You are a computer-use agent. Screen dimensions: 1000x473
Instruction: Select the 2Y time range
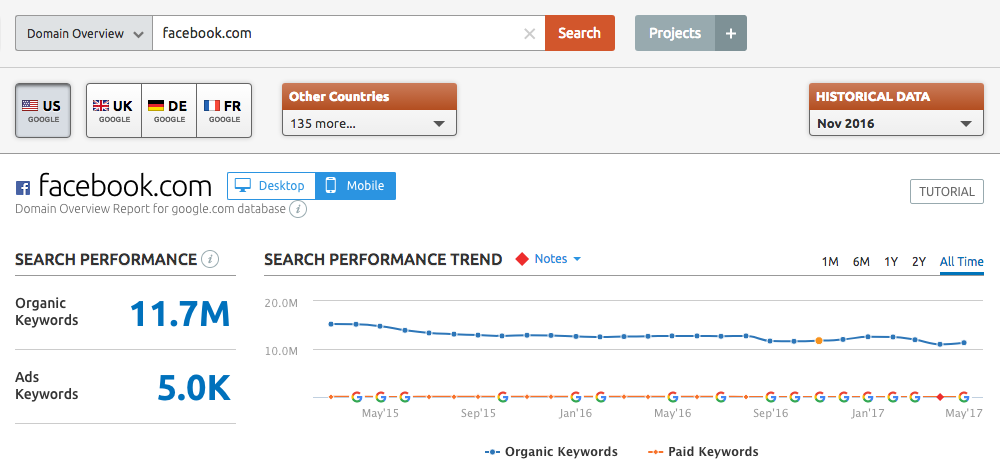[919, 261]
